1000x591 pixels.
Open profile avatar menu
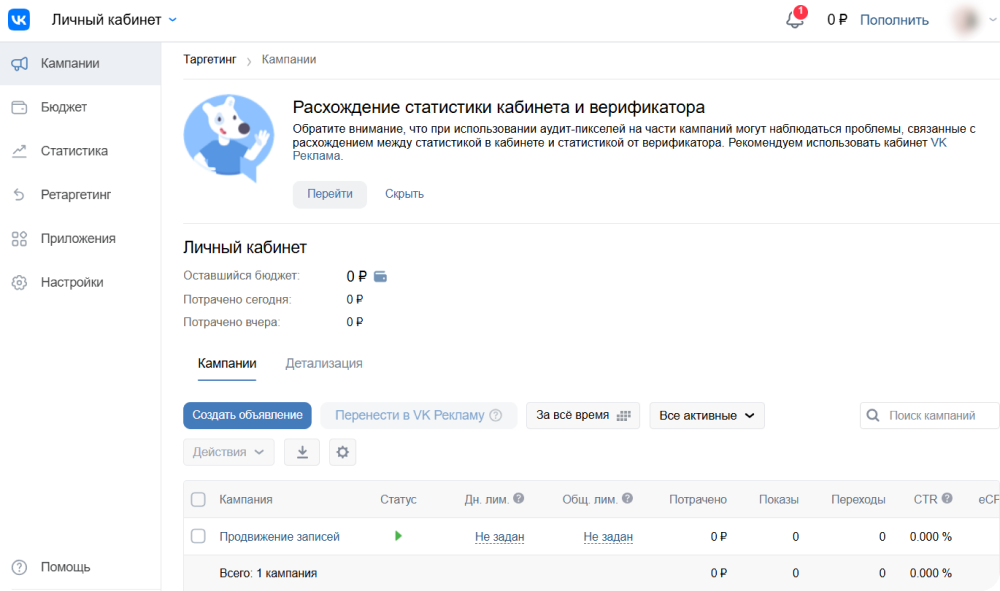pos(966,20)
